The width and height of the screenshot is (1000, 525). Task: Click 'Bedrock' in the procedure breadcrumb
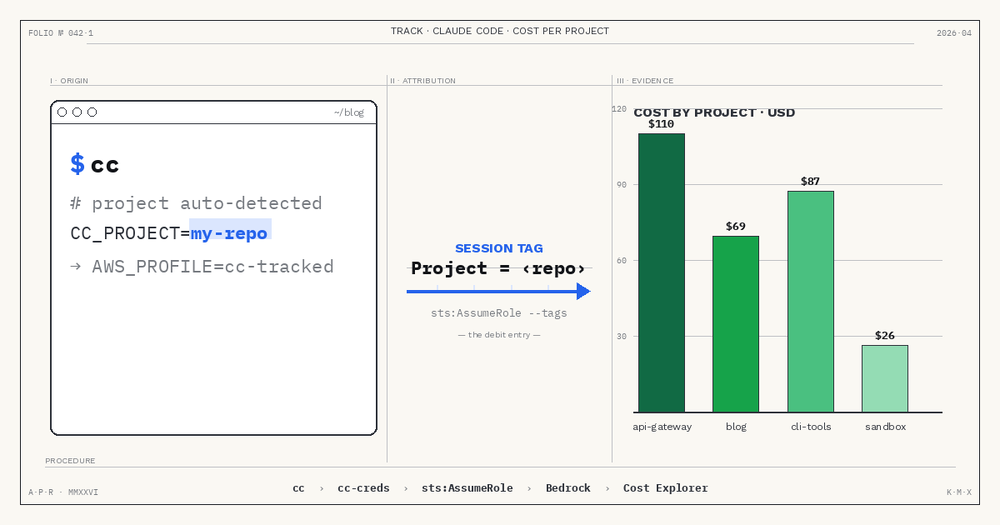pos(568,488)
